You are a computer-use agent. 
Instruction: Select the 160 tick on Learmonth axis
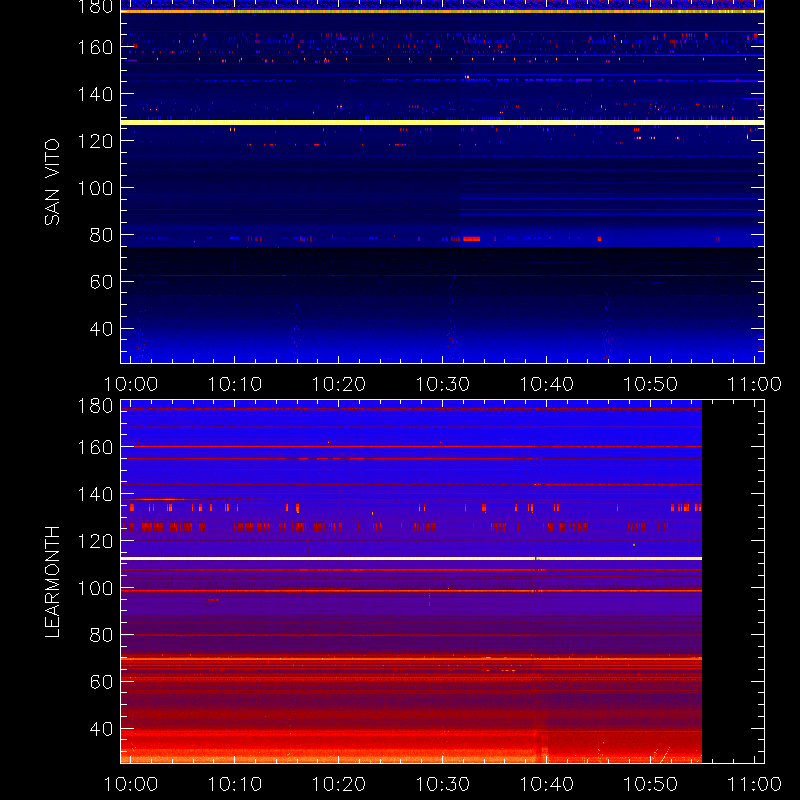(95, 447)
